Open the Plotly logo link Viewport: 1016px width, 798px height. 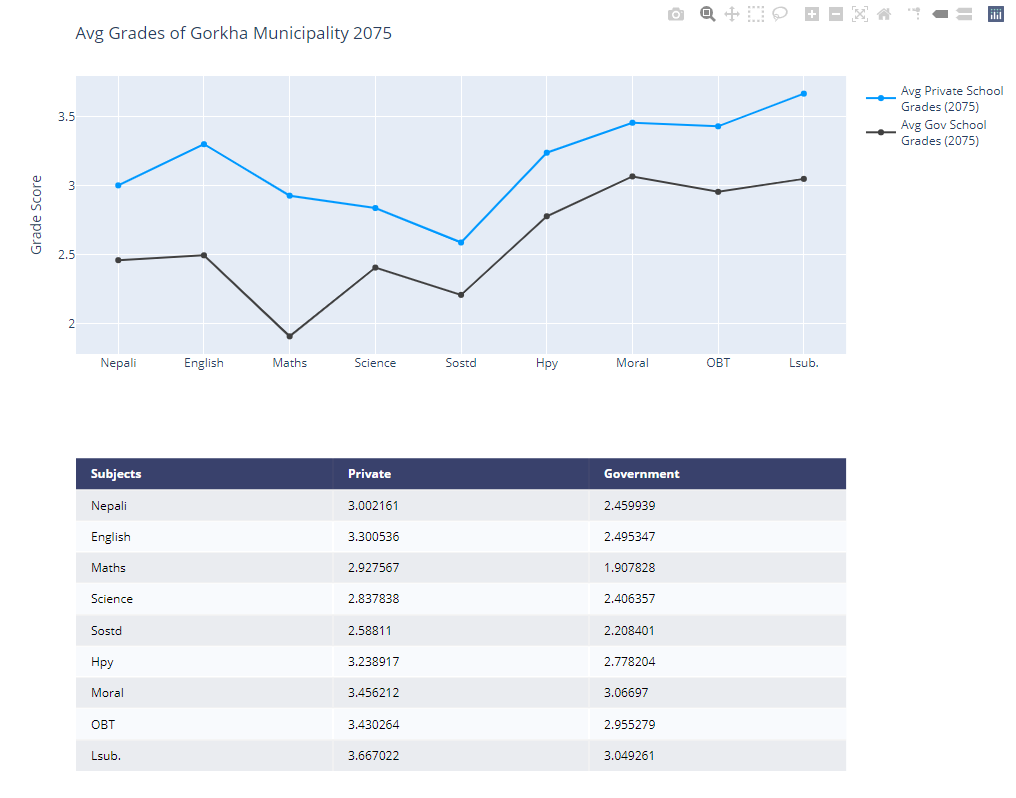point(996,14)
